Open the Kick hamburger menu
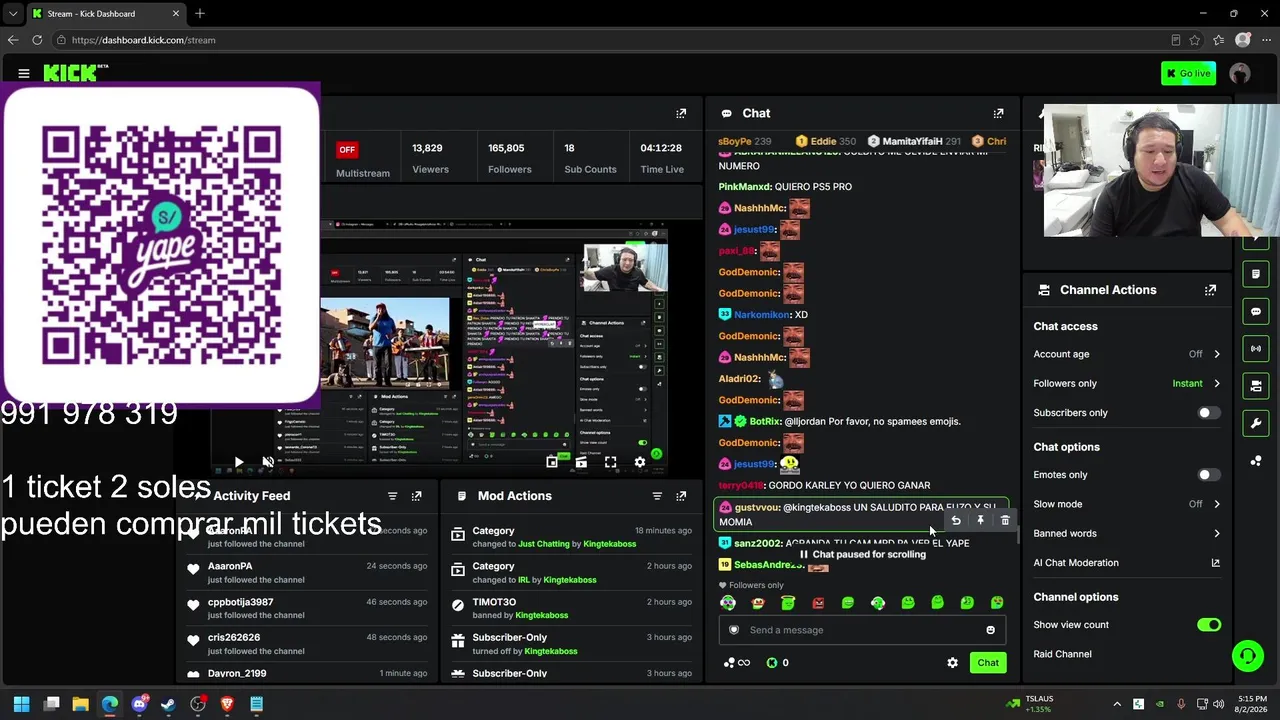 (24, 73)
